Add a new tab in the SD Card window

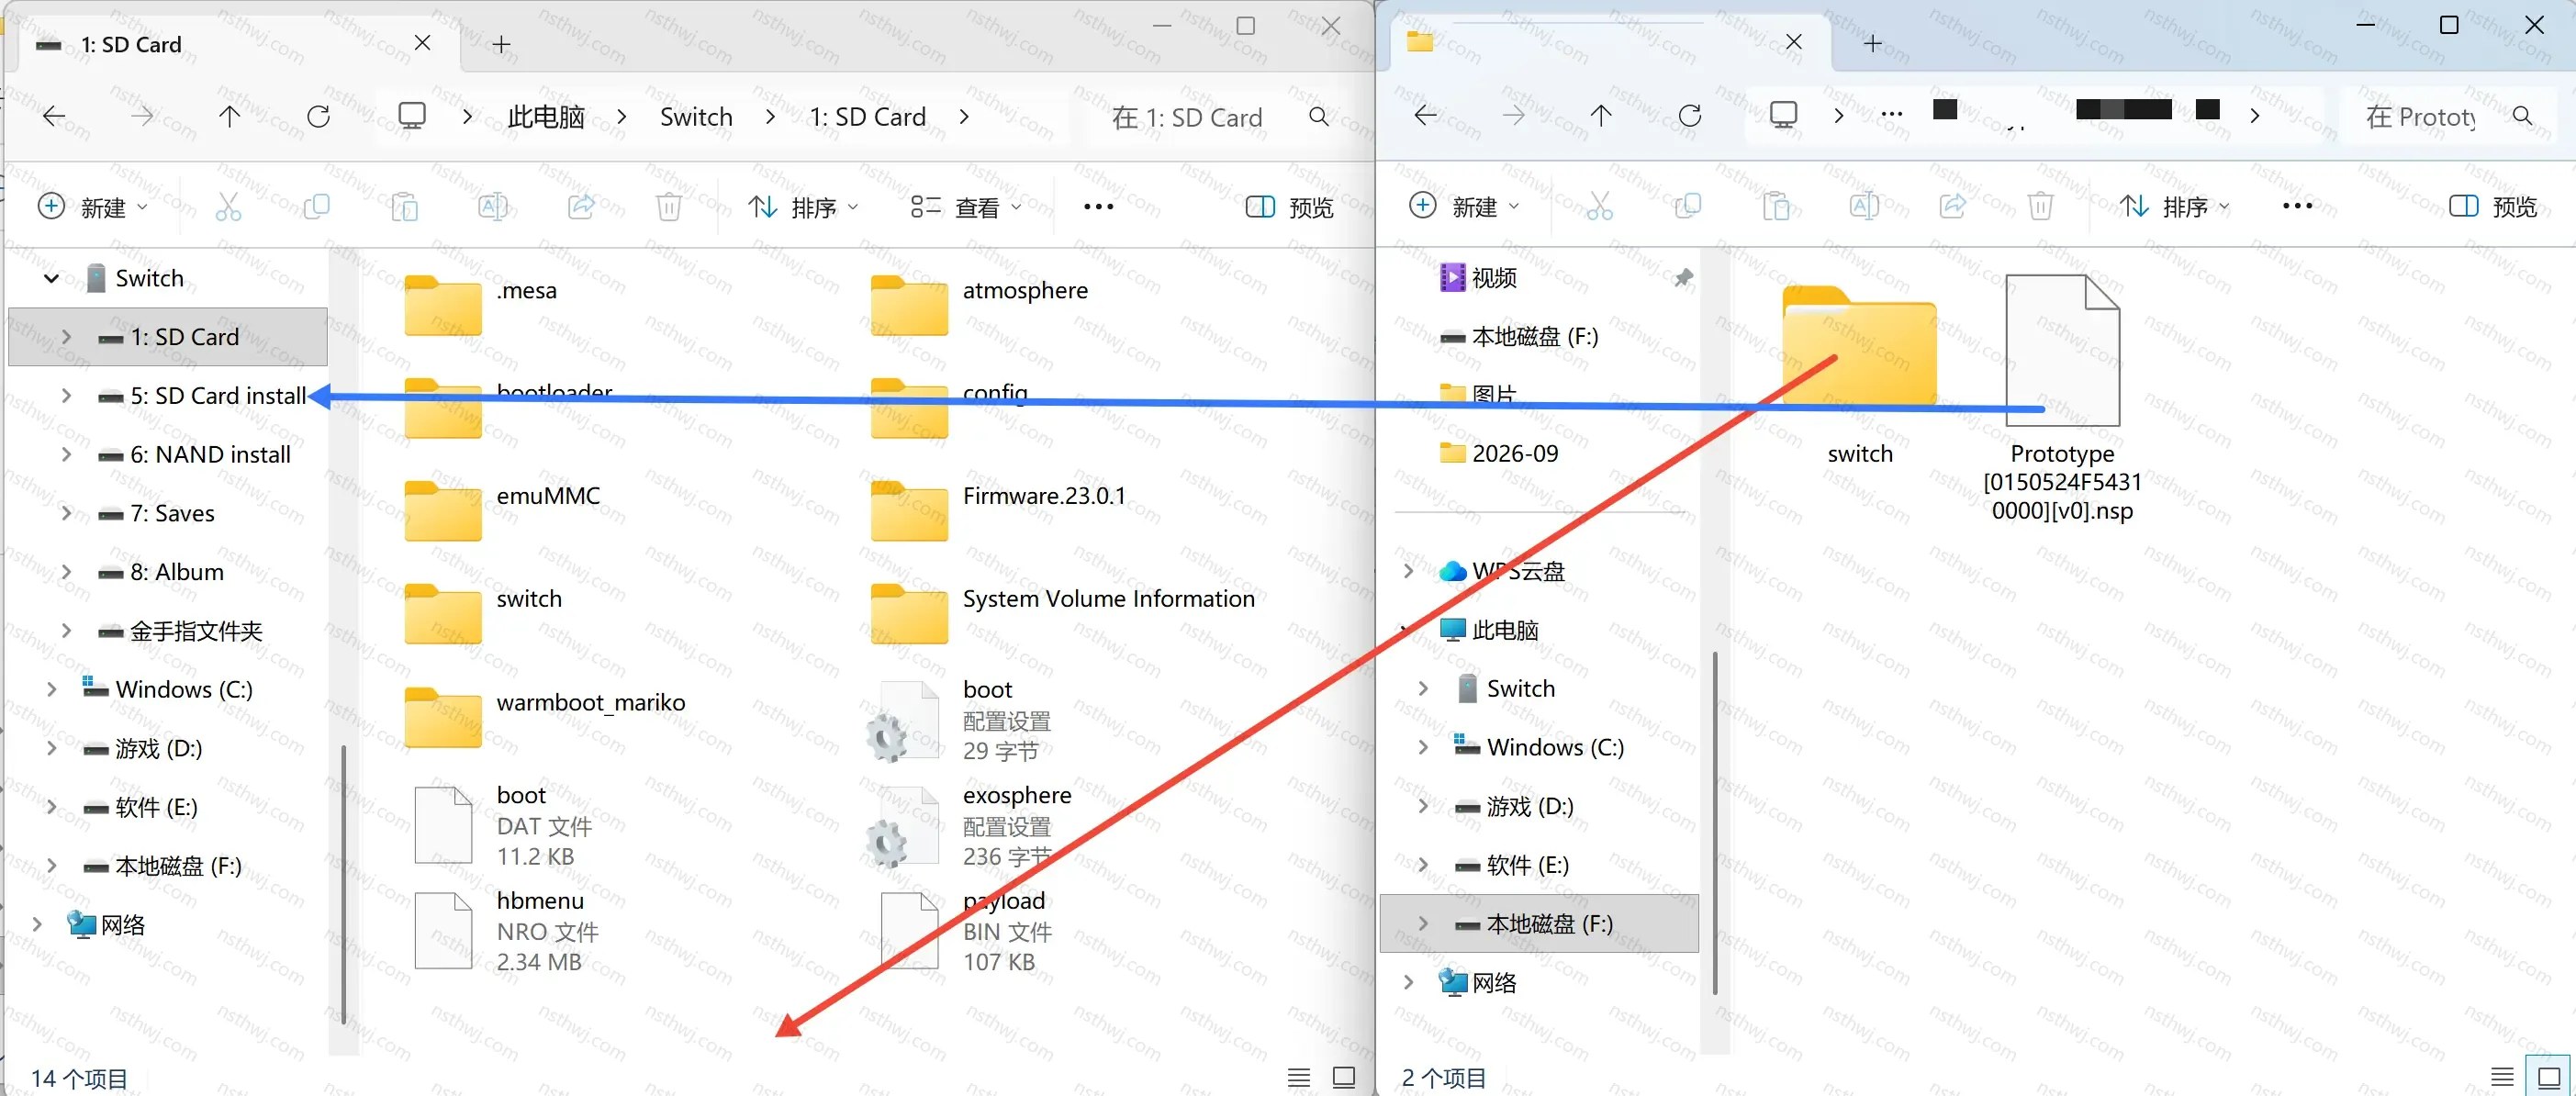click(502, 44)
